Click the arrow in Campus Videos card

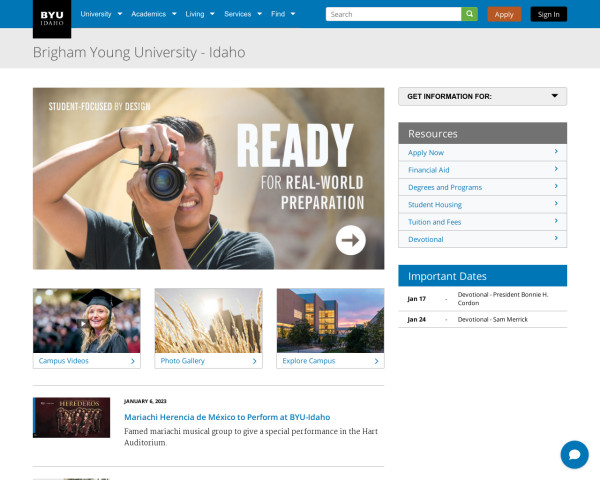[132, 361]
